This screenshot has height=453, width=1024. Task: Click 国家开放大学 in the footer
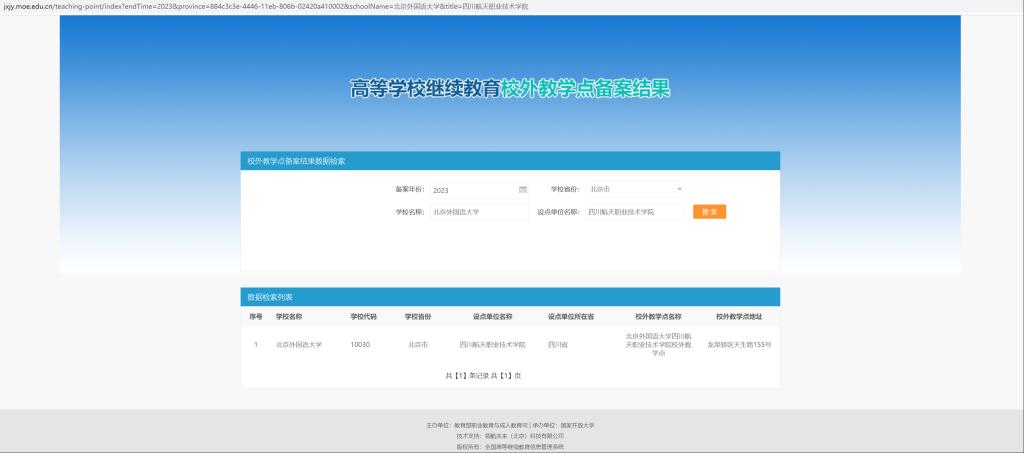[577, 425]
